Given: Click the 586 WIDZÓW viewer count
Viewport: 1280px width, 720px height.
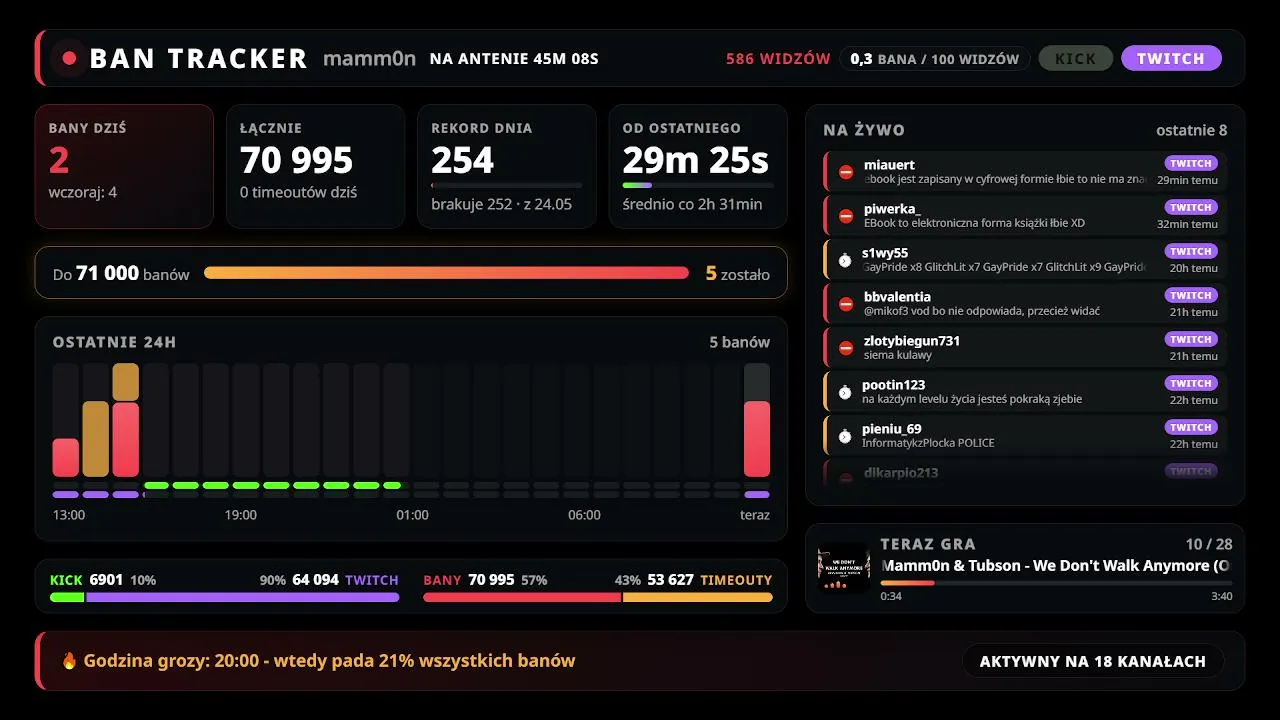Looking at the screenshot, I should coord(778,59).
